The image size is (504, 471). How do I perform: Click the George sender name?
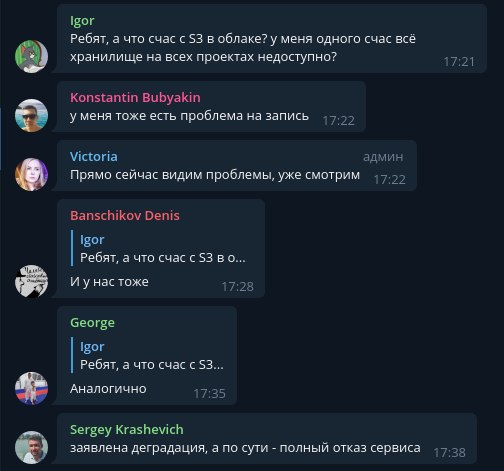click(92, 323)
